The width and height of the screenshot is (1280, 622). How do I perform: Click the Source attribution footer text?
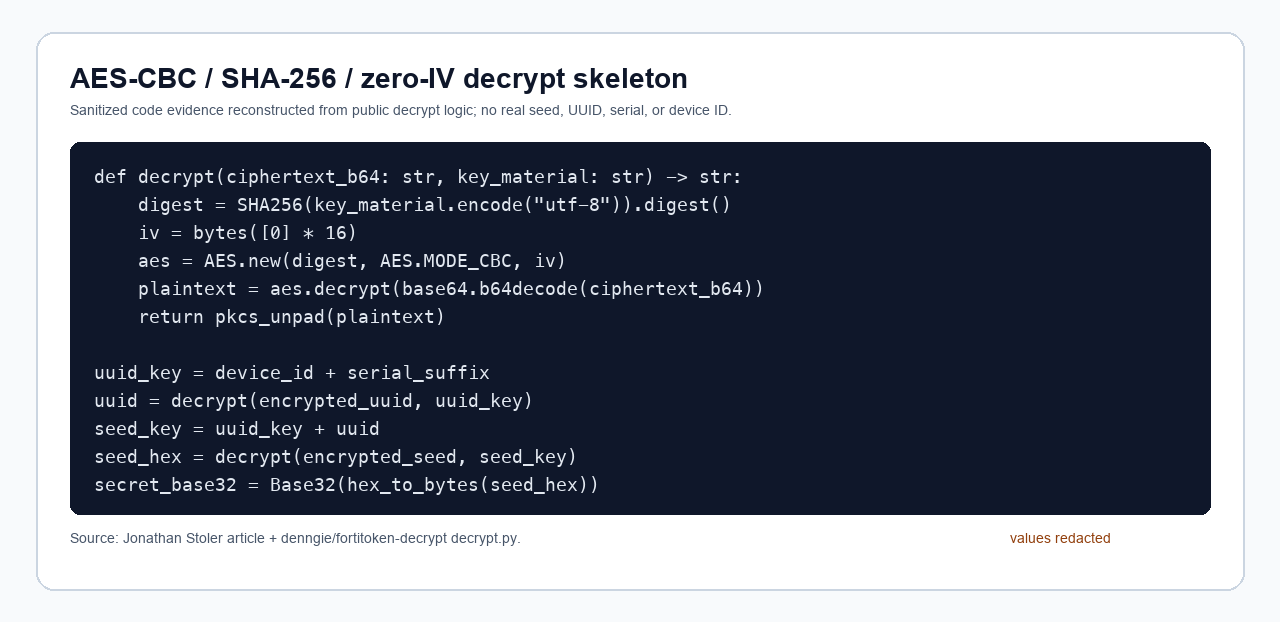pyautogui.click(x=295, y=538)
